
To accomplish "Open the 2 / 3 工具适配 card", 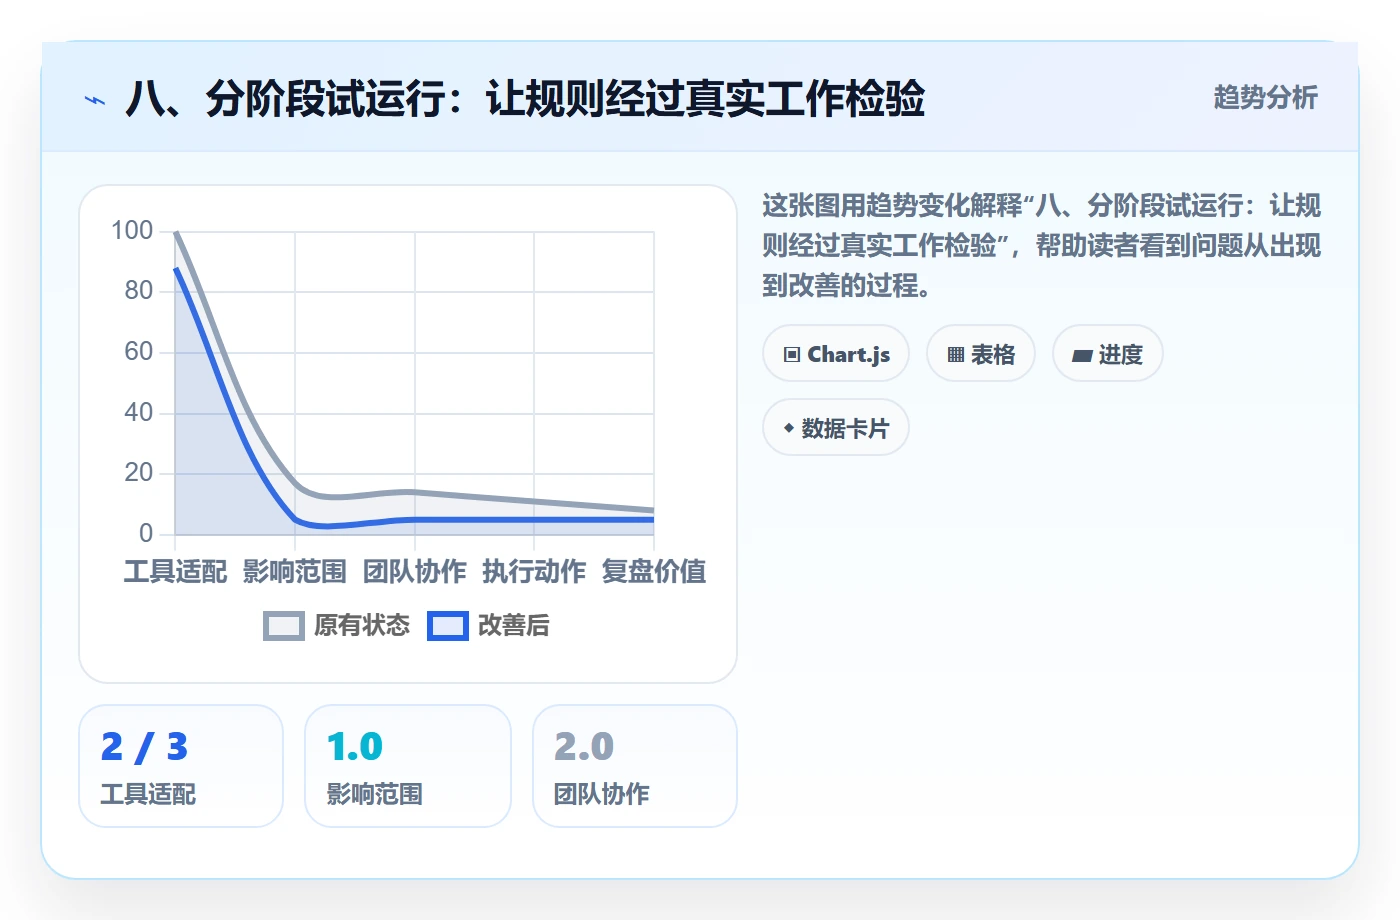I will tap(181, 766).
